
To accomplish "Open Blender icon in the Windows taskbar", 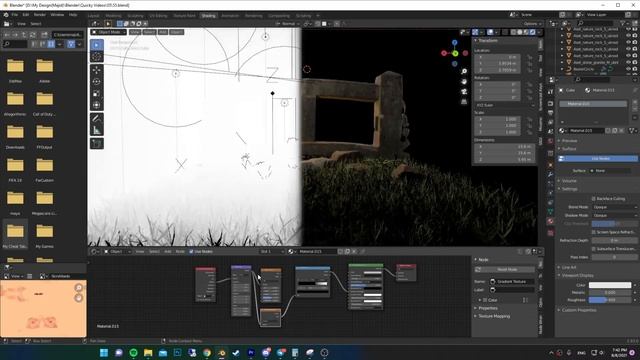I will click(222, 353).
